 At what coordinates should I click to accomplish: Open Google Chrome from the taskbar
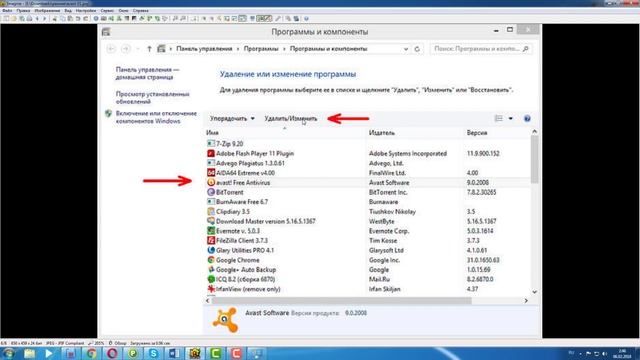click(x=91, y=353)
